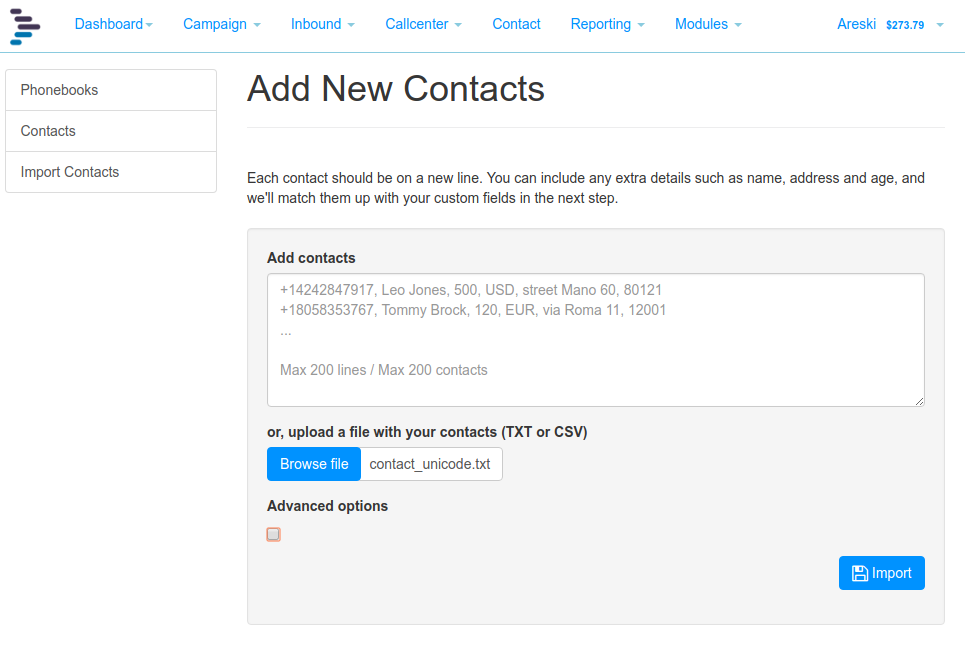Image resolution: width=965 pixels, height=656 pixels.
Task: Grab the textarea resize handle corner
Action: 919,401
